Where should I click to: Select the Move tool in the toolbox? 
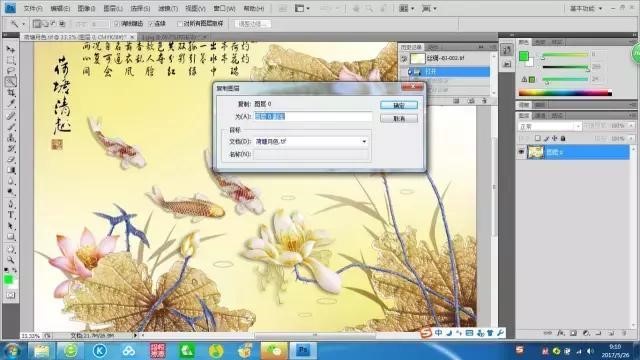tap(11, 50)
